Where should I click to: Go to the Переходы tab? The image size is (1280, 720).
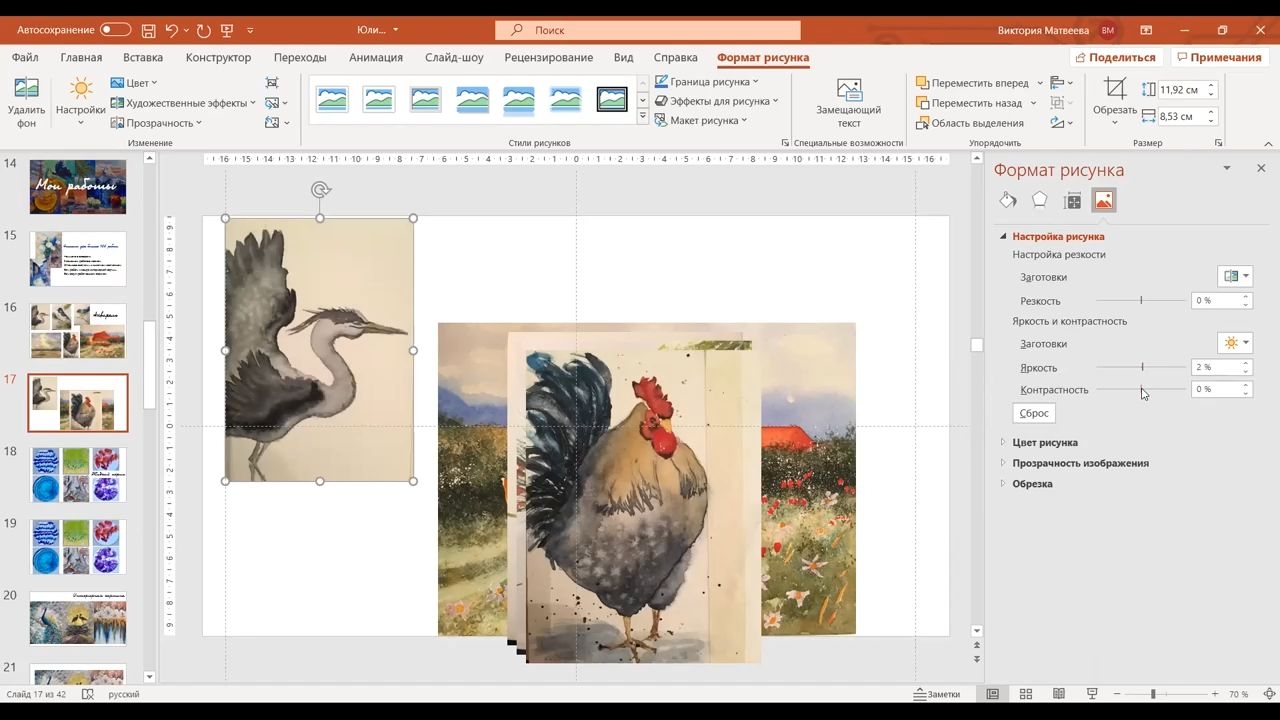[x=300, y=57]
